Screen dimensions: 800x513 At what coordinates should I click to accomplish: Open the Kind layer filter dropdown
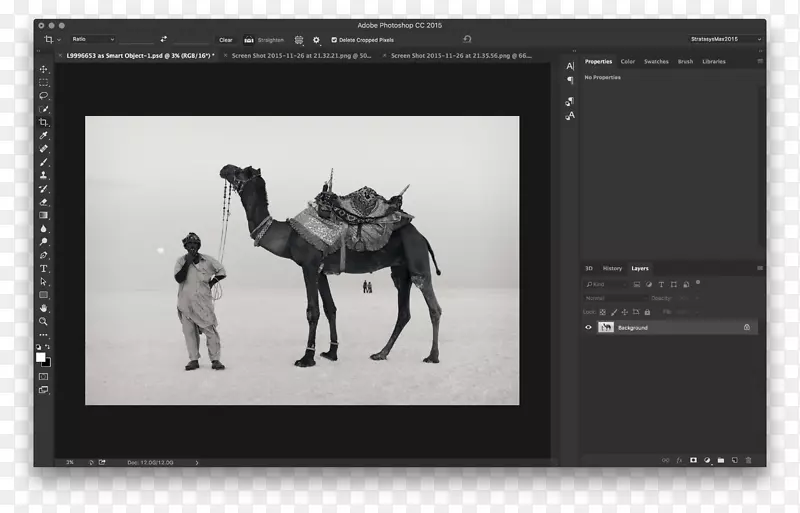[x=606, y=284]
